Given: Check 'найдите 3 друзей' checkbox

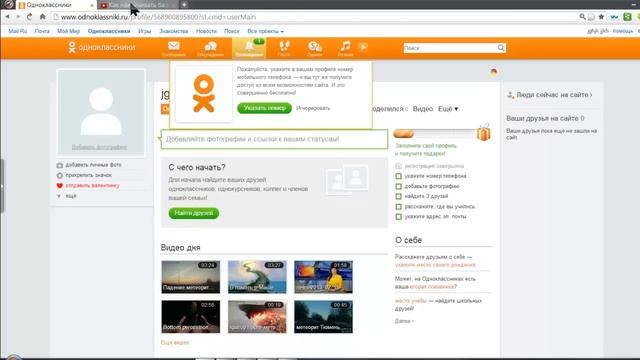Looking at the screenshot, I should 398,196.
